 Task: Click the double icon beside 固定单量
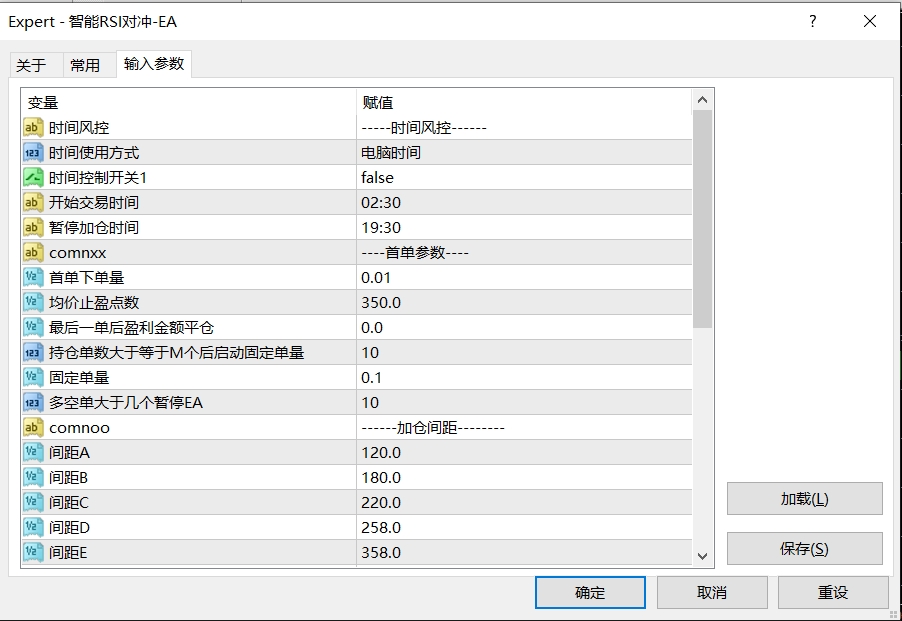[x=33, y=378]
